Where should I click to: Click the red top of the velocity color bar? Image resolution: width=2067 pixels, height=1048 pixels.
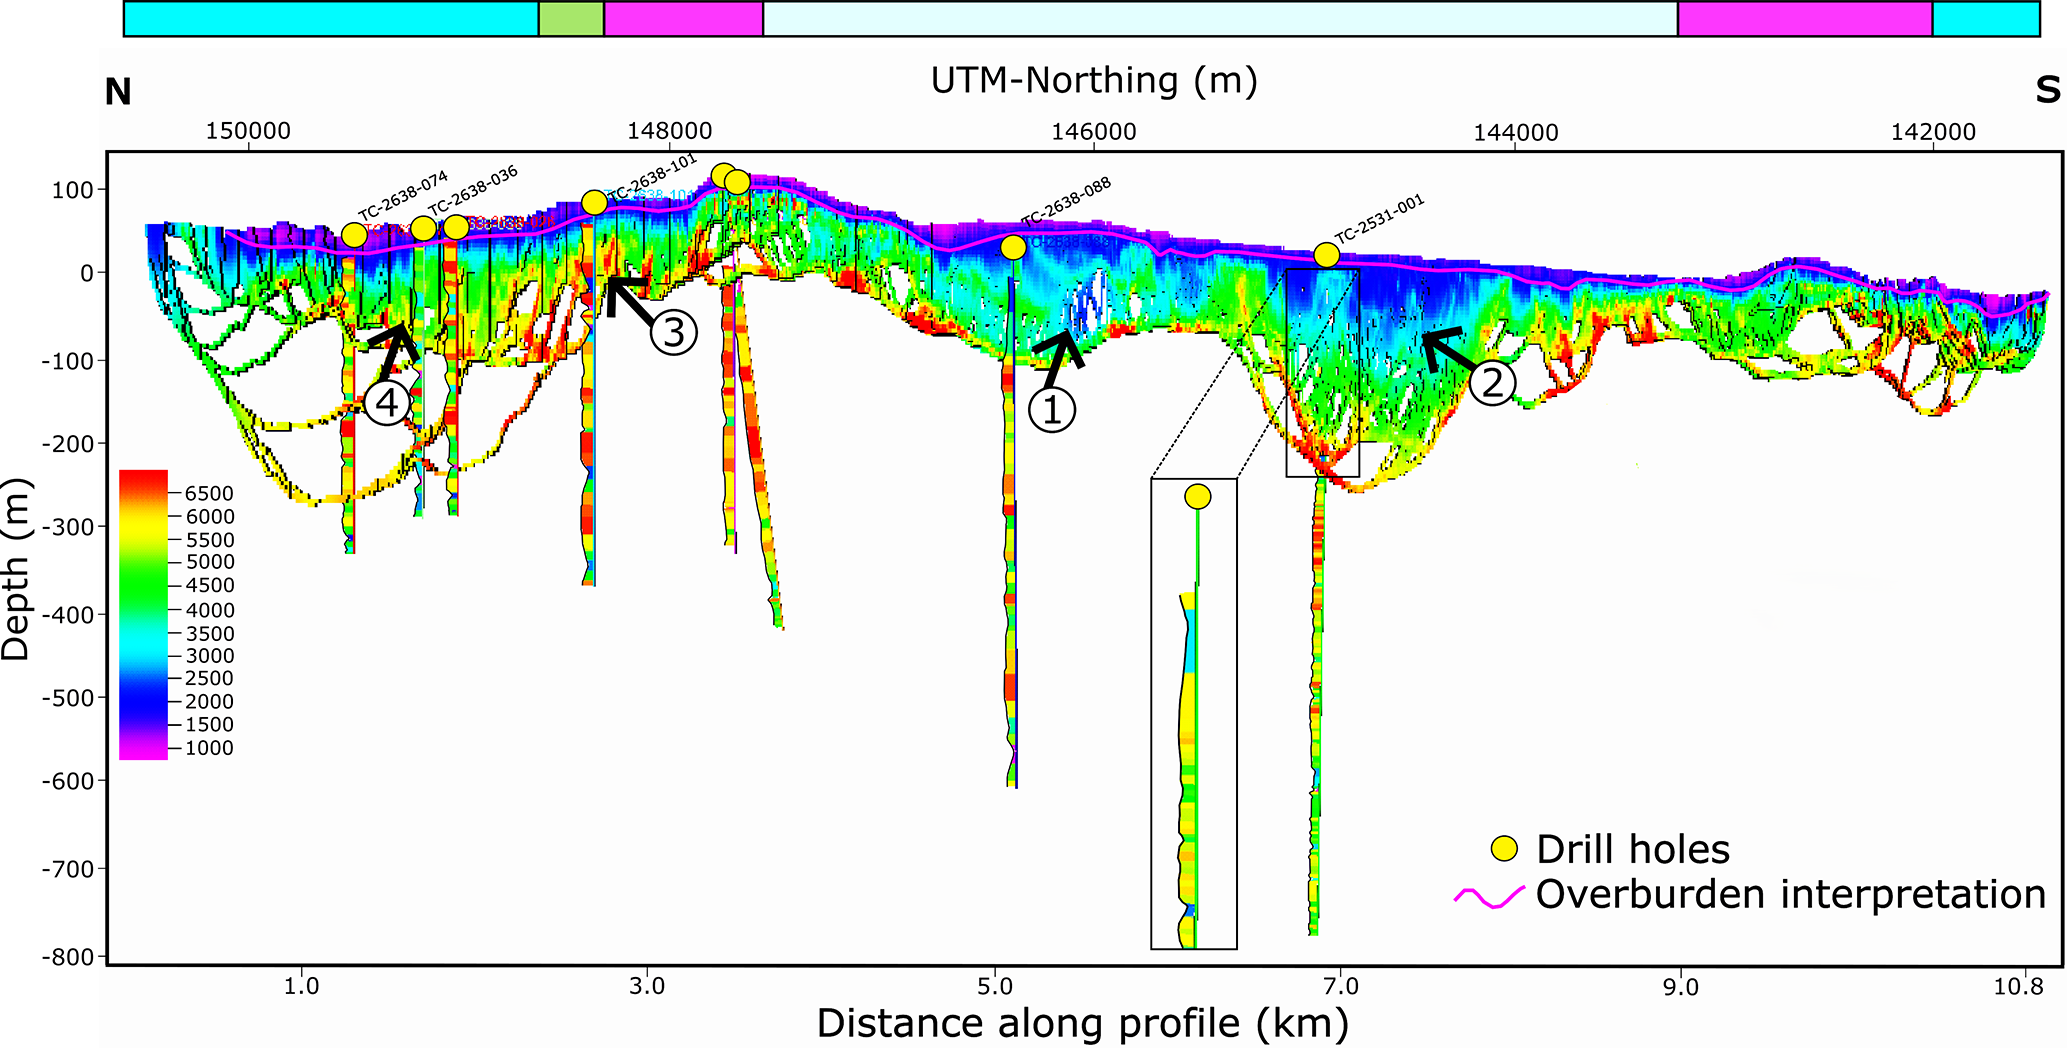(x=143, y=478)
